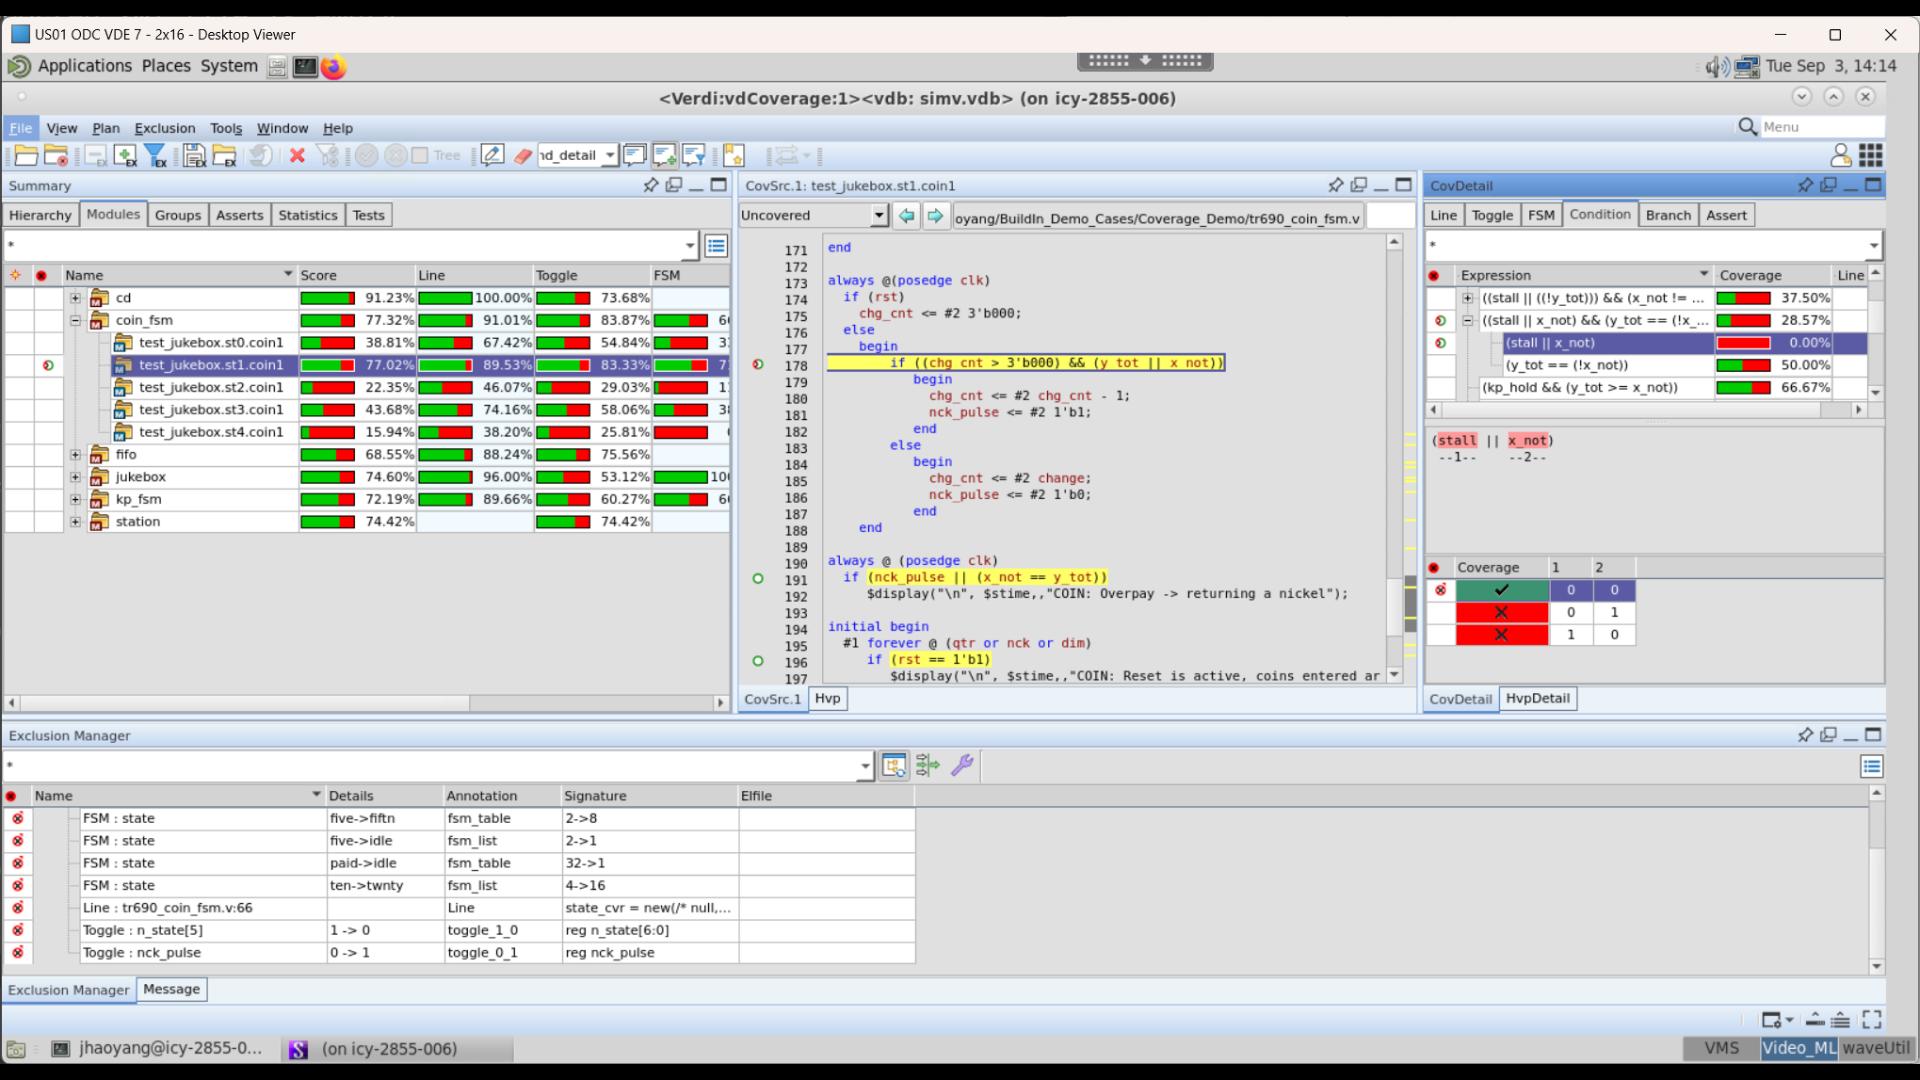Expand the cd module hierarchy entry
The height and width of the screenshot is (1080, 1920).
coord(75,297)
